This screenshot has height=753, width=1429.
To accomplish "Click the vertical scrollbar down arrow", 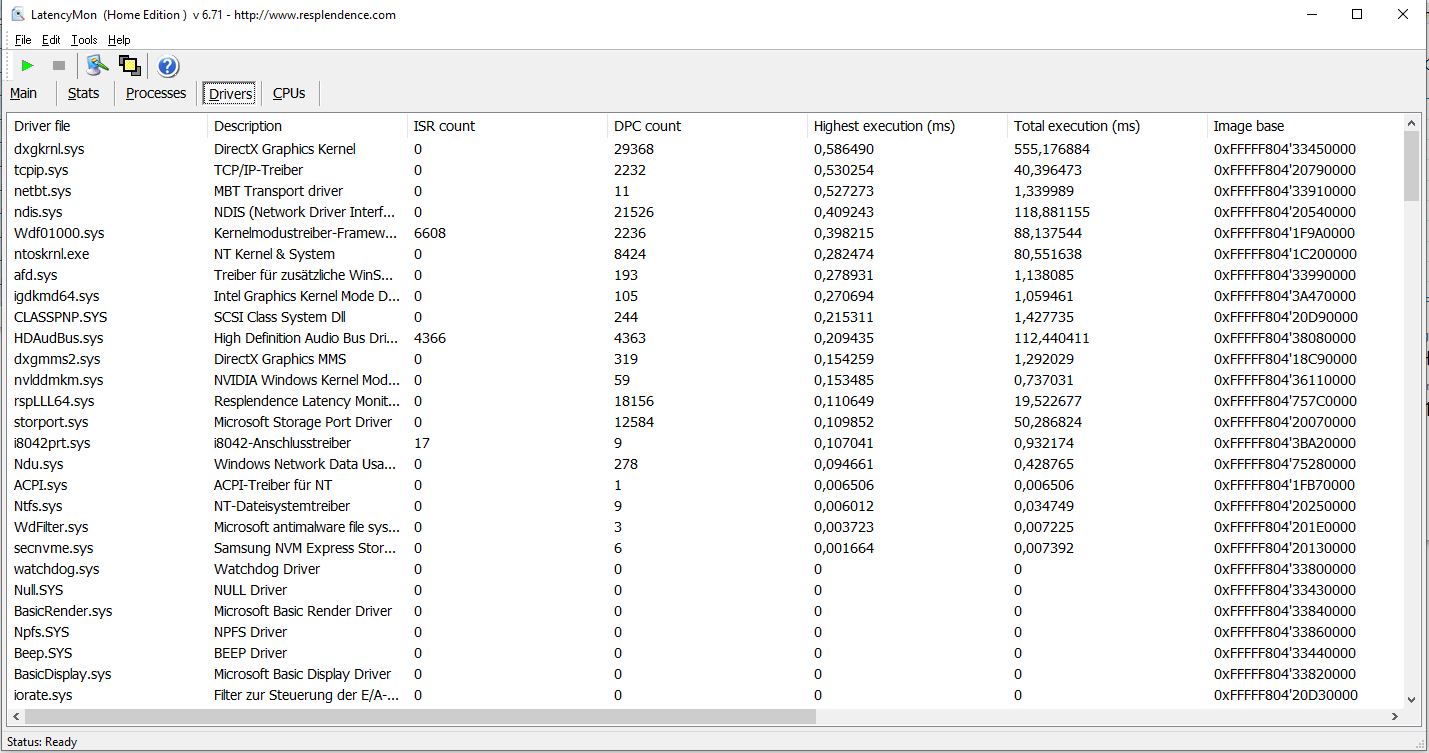I will point(1411,699).
